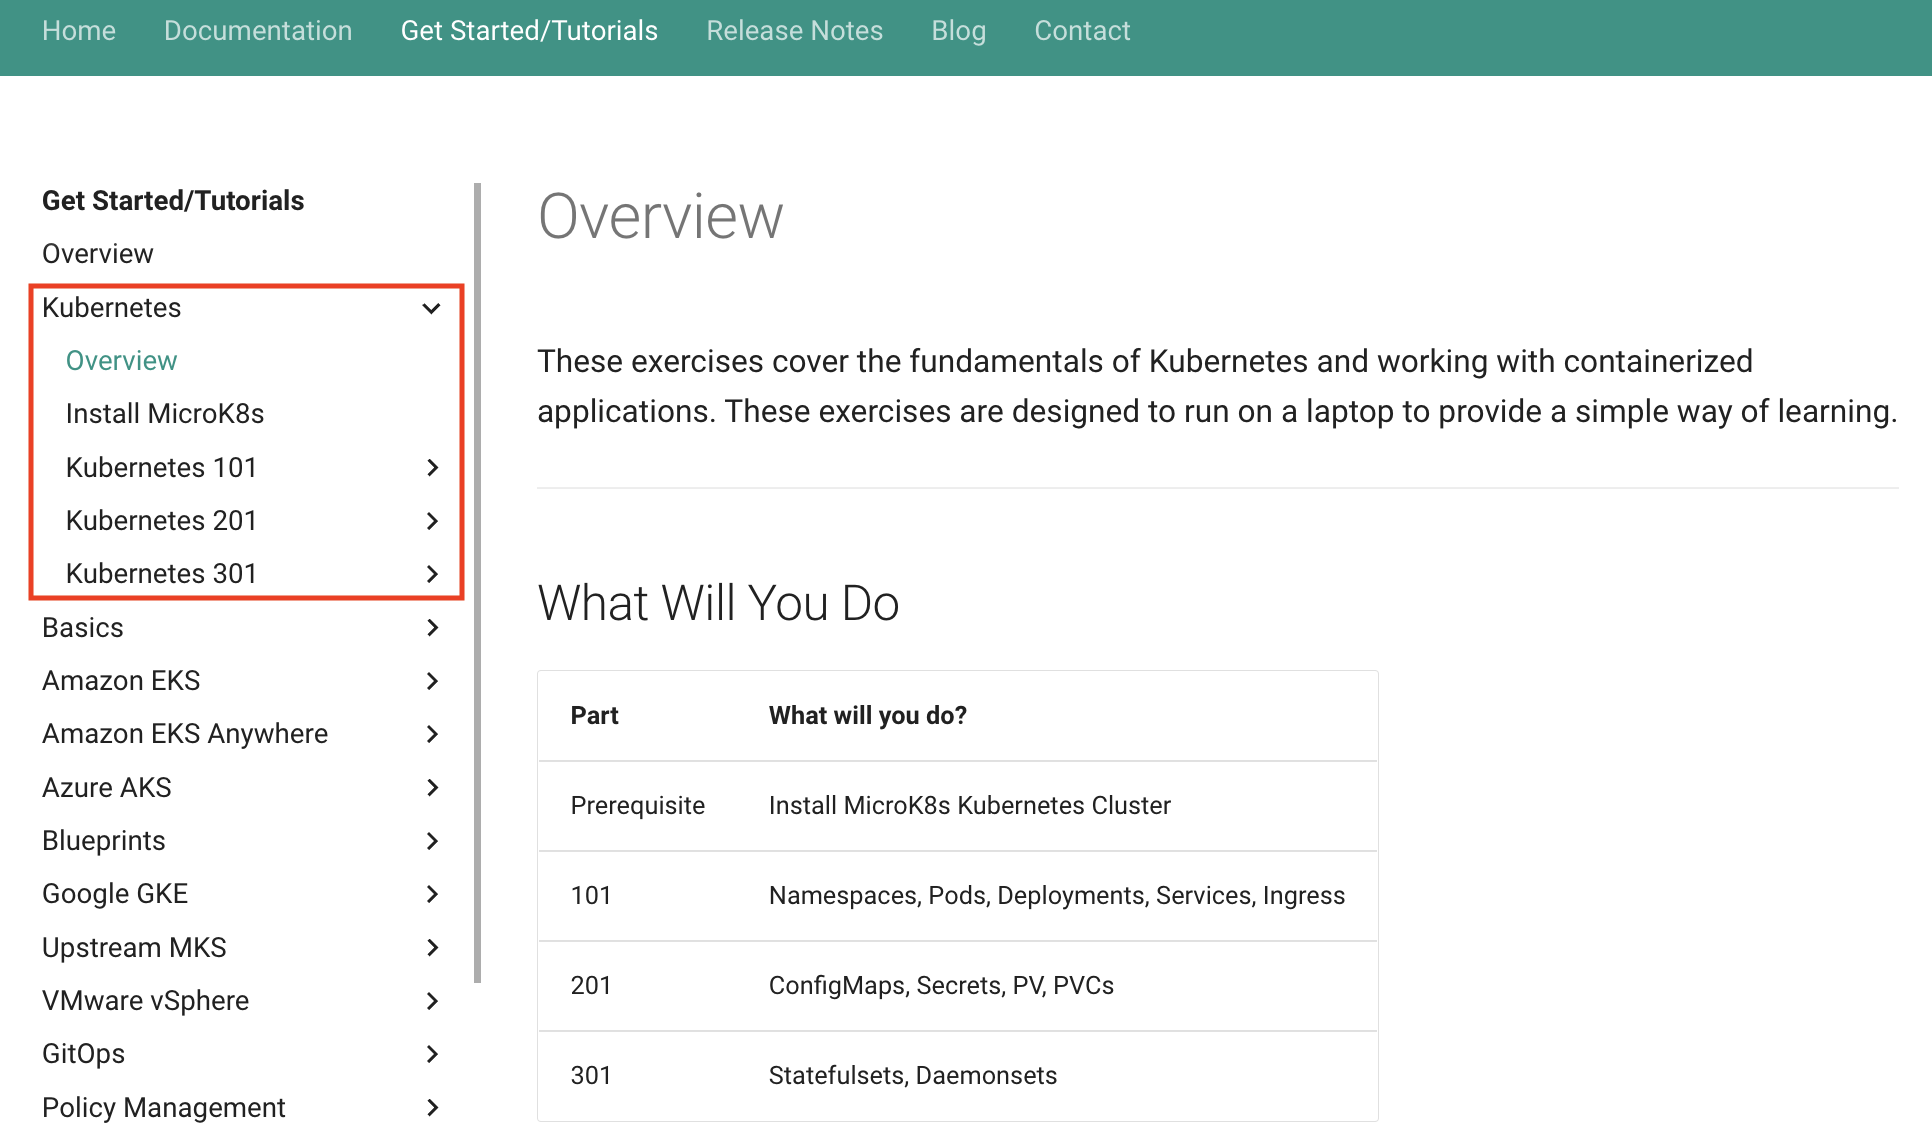Screen dimensions: 1932x1140
Task: Open the Install MicroK8s tutorial
Action: point(165,414)
